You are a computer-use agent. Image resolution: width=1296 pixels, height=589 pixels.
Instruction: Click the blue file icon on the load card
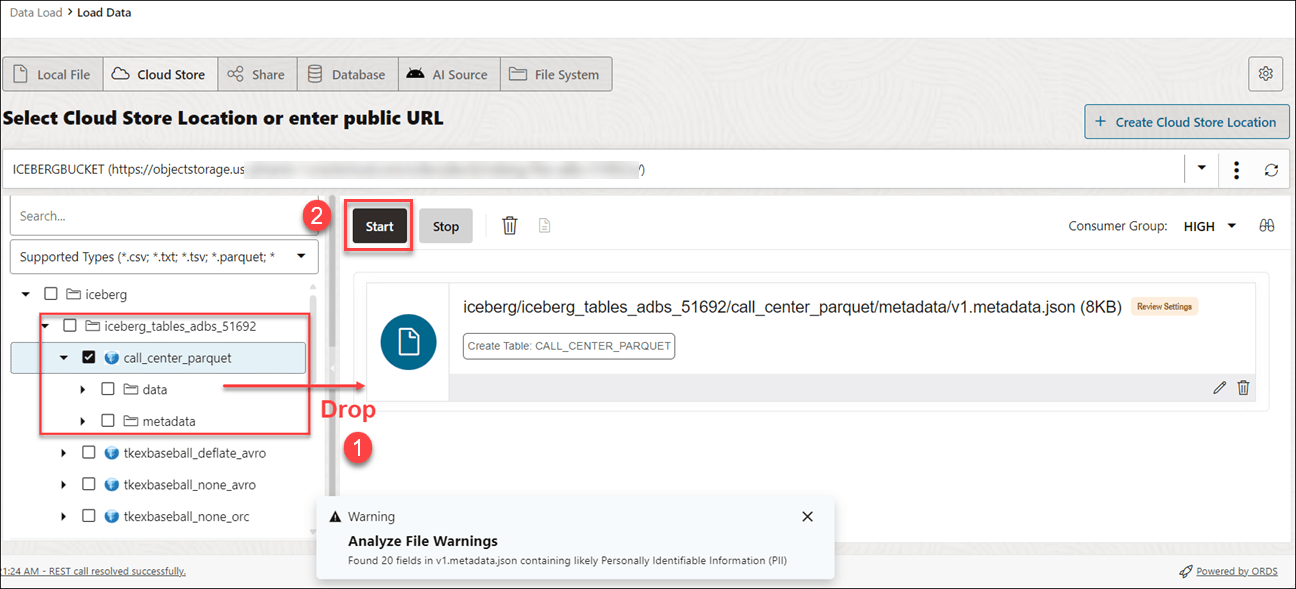pos(409,342)
